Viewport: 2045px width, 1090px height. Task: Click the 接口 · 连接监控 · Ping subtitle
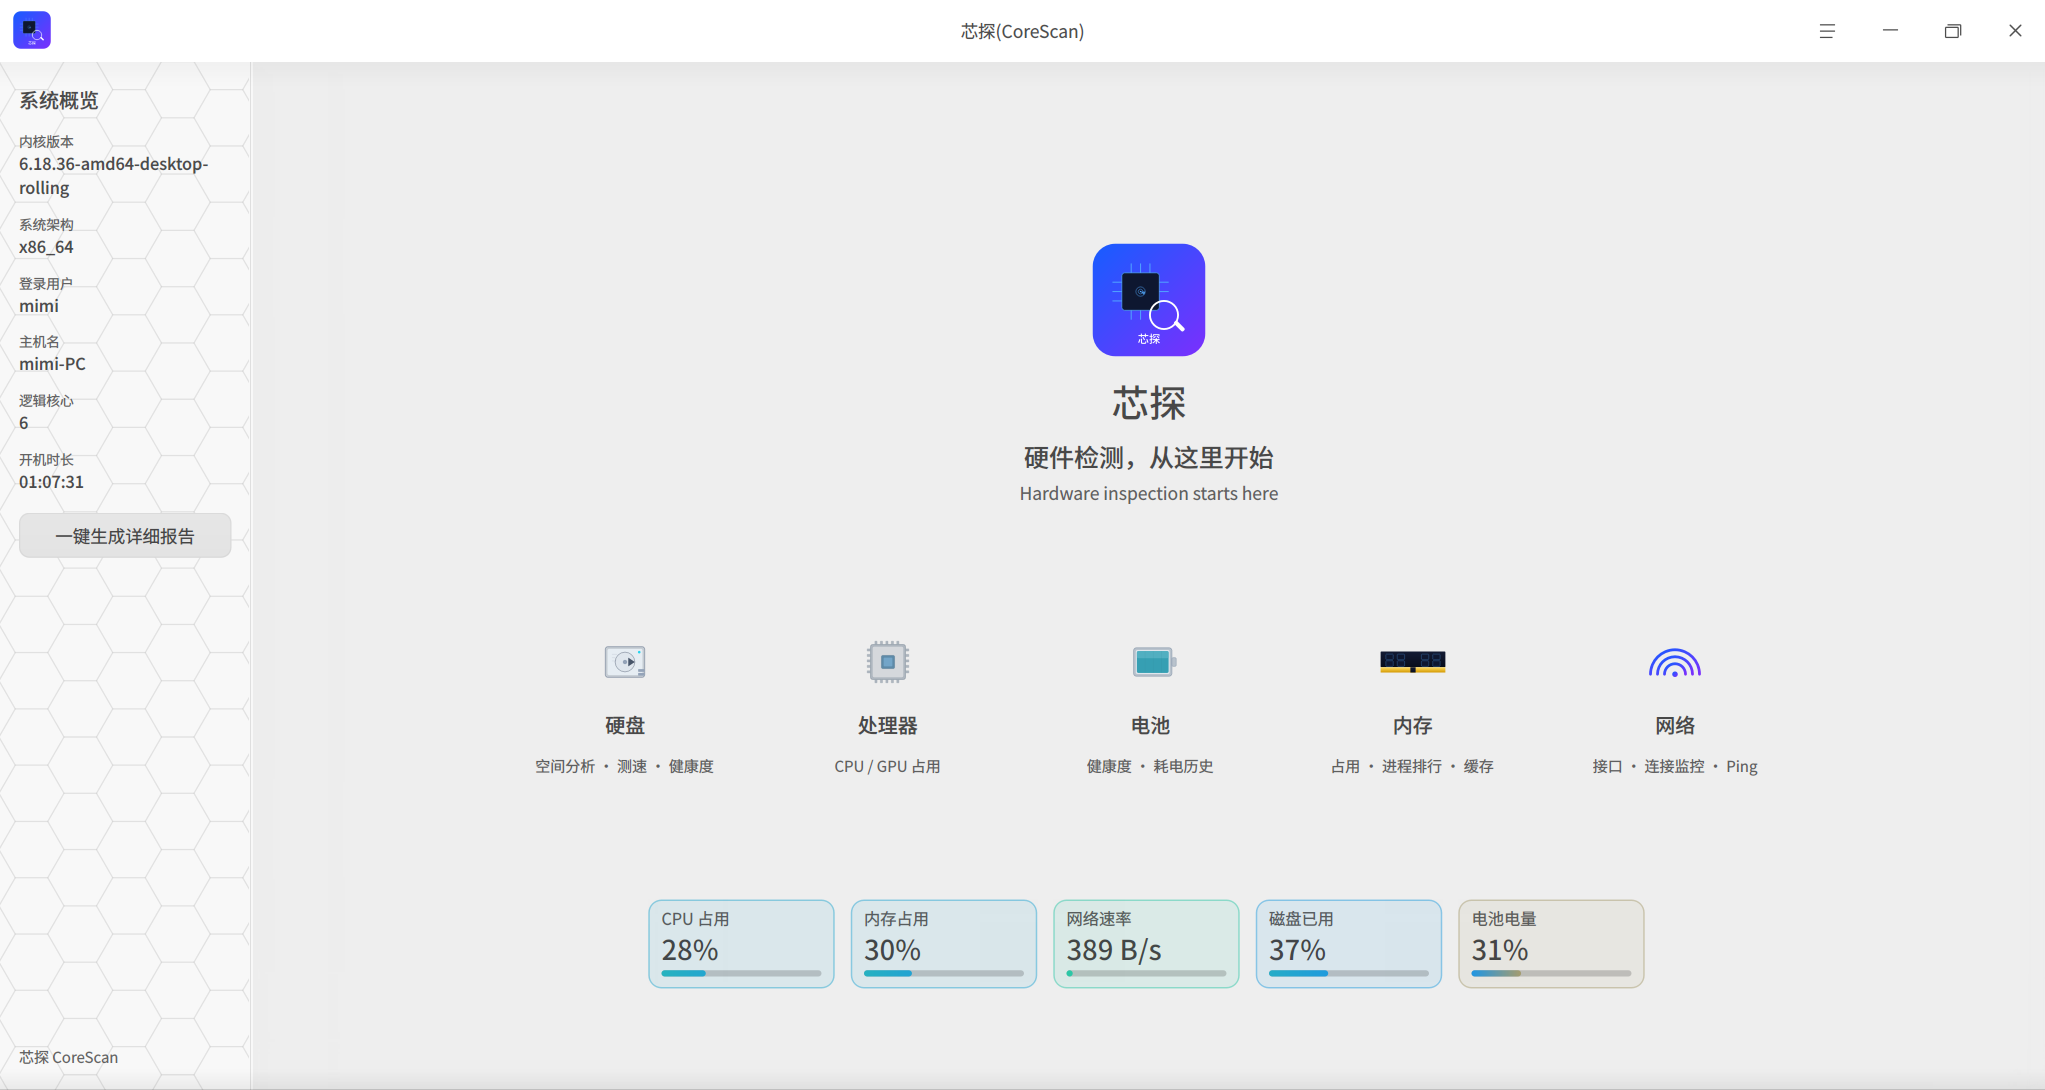pos(1675,766)
